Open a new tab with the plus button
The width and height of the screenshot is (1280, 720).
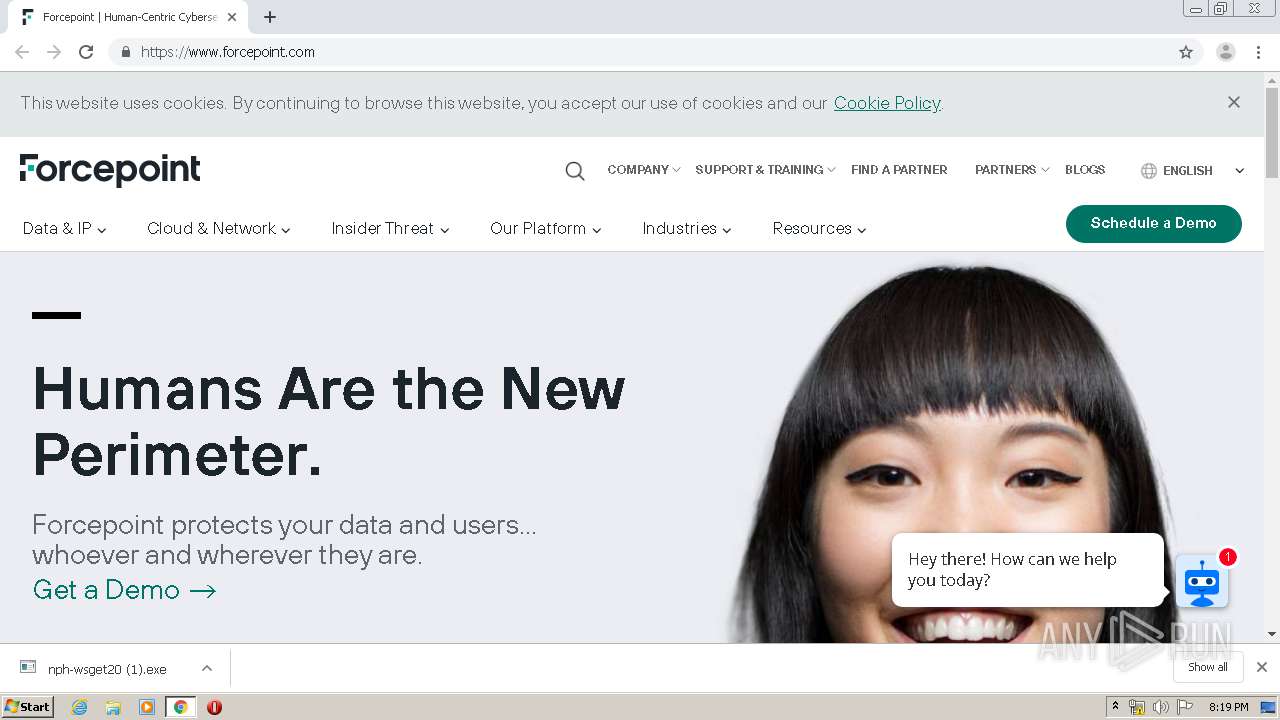tap(270, 17)
